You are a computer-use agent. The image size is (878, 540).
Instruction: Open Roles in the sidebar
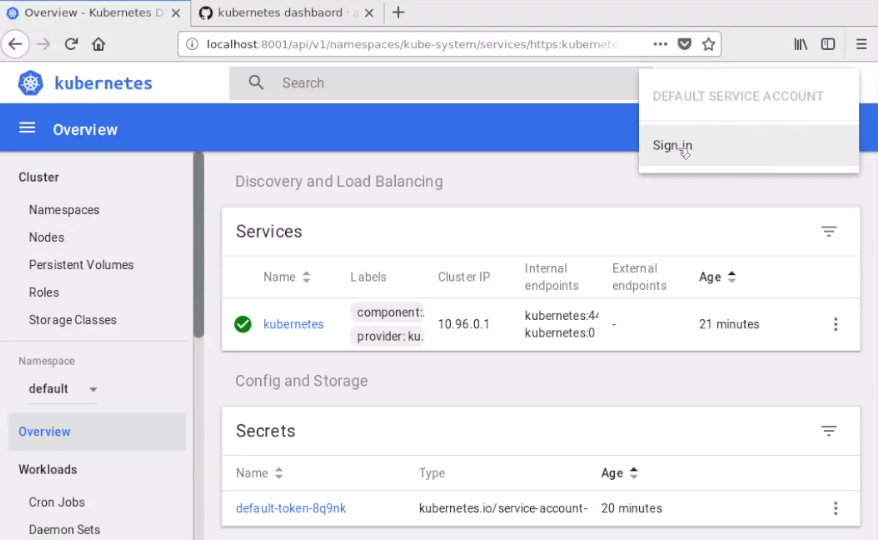tap(44, 292)
